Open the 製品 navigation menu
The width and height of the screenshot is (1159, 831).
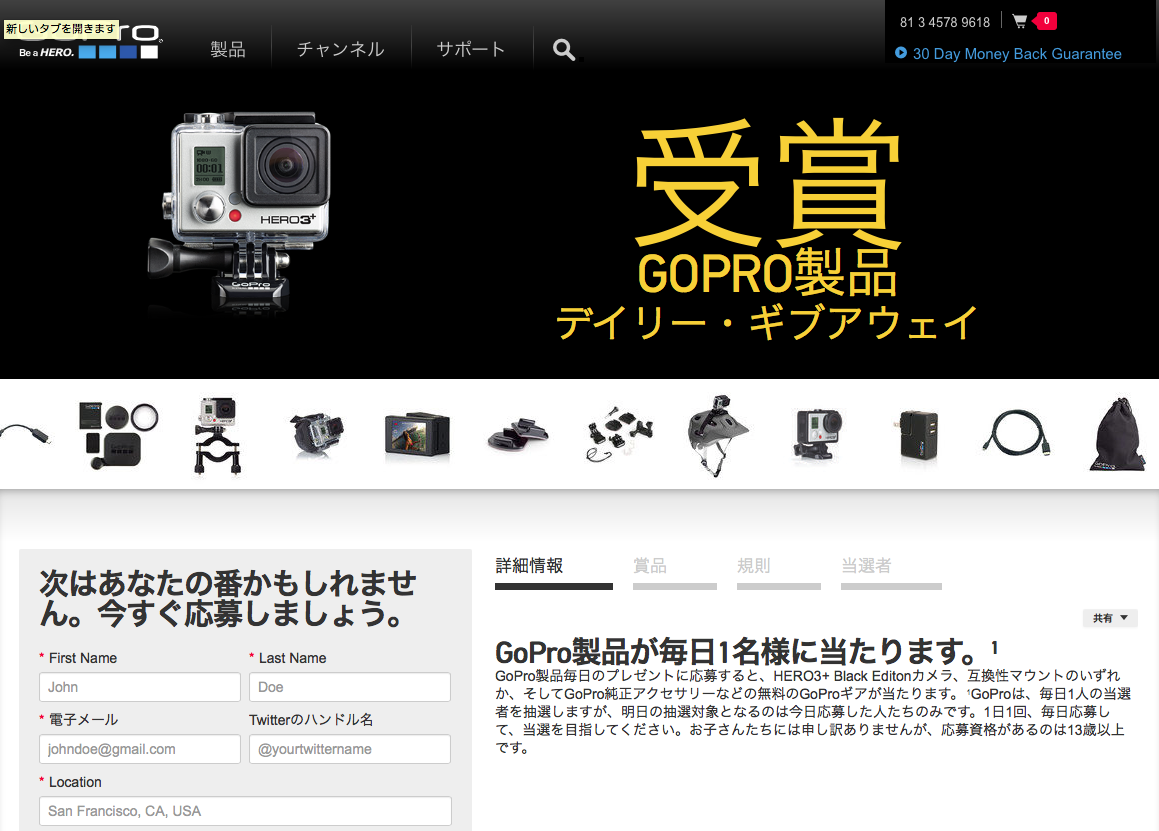click(228, 50)
